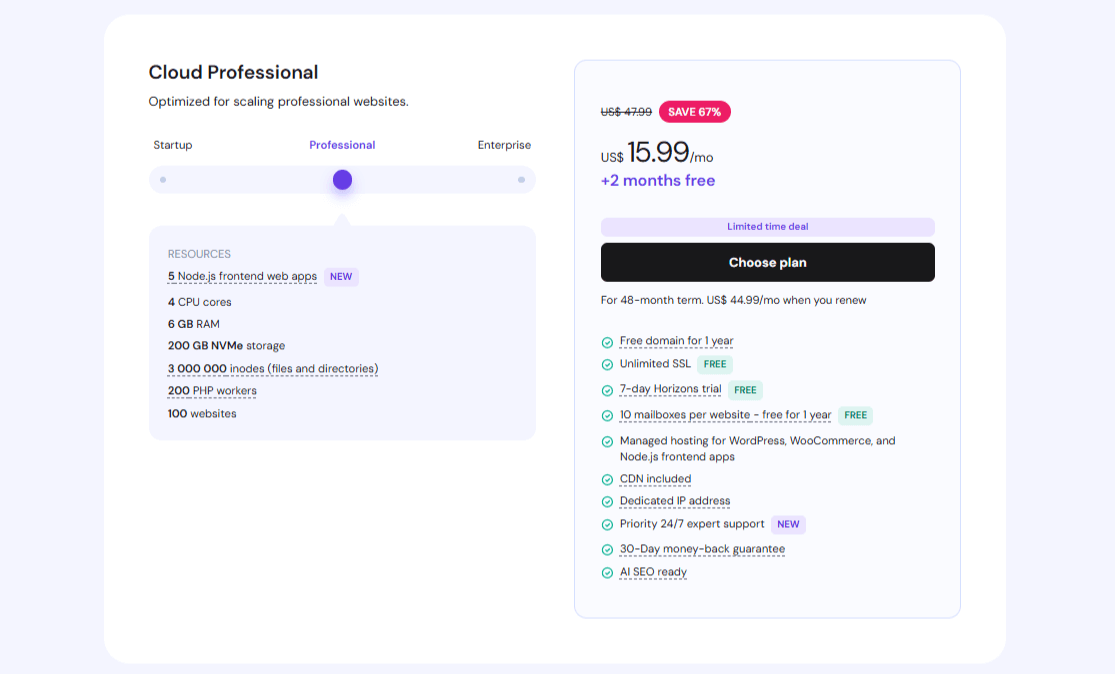Screen dimensions: 1115x674
Task: Click the checkmark icon beside CDN included
Action: (x=608, y=479)
